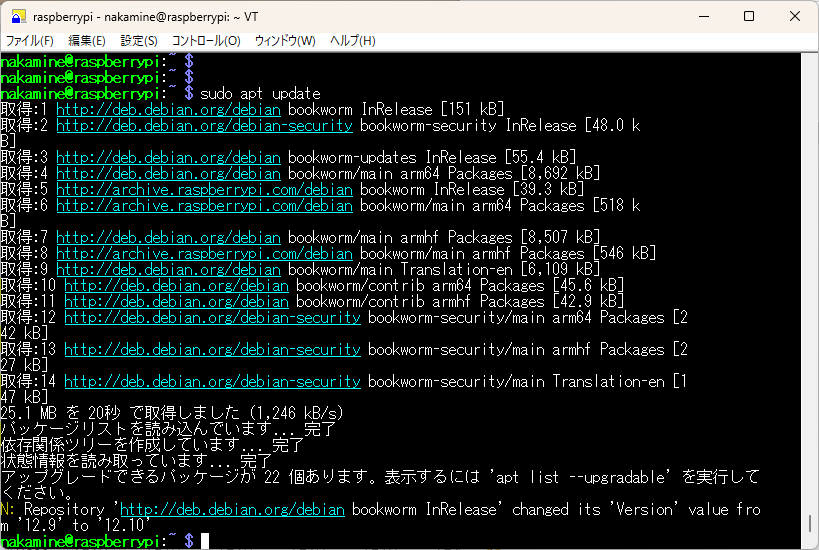
Task: Click the URL in the N: Repository notice
Action: (x=232, y=509)
